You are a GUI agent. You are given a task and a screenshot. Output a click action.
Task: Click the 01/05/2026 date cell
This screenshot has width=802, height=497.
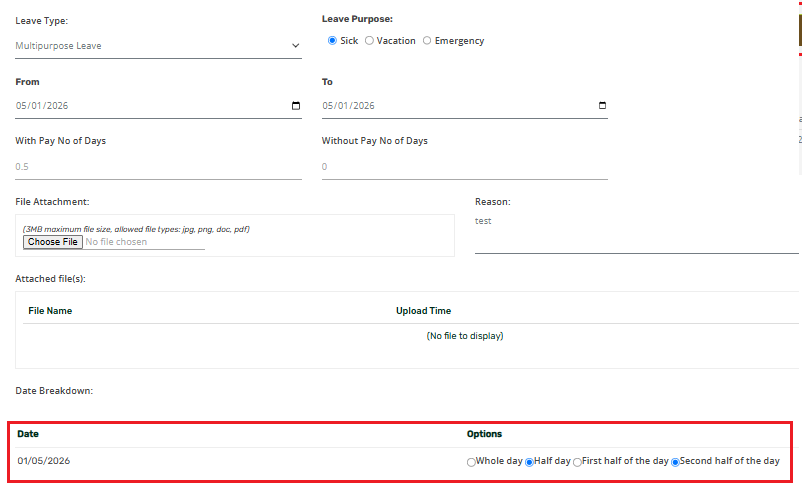point(43,461)
